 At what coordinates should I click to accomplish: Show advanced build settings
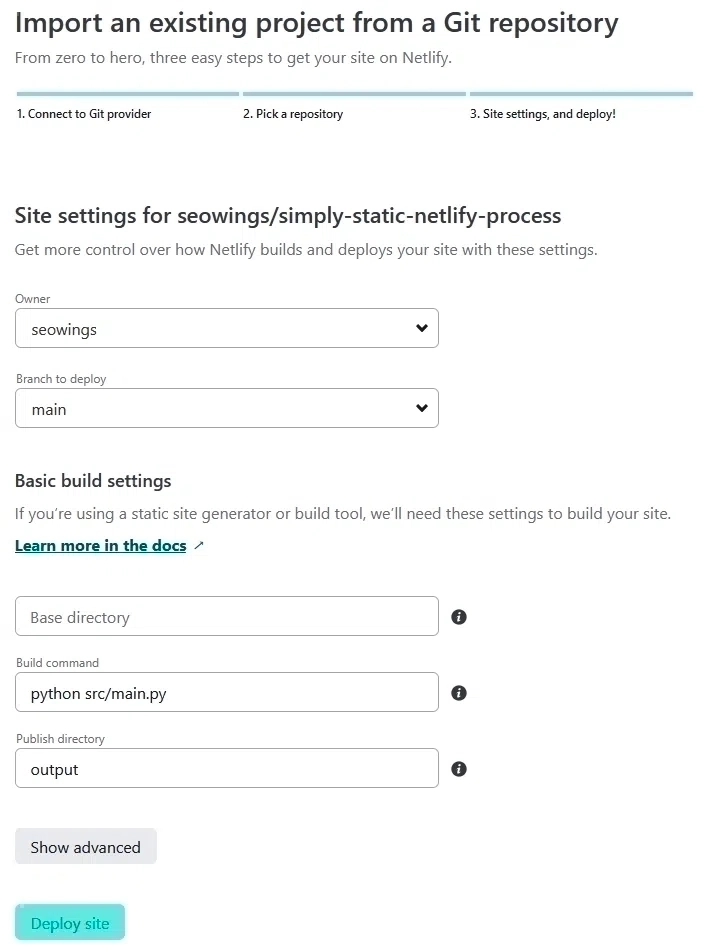click(x=85, y=846)
